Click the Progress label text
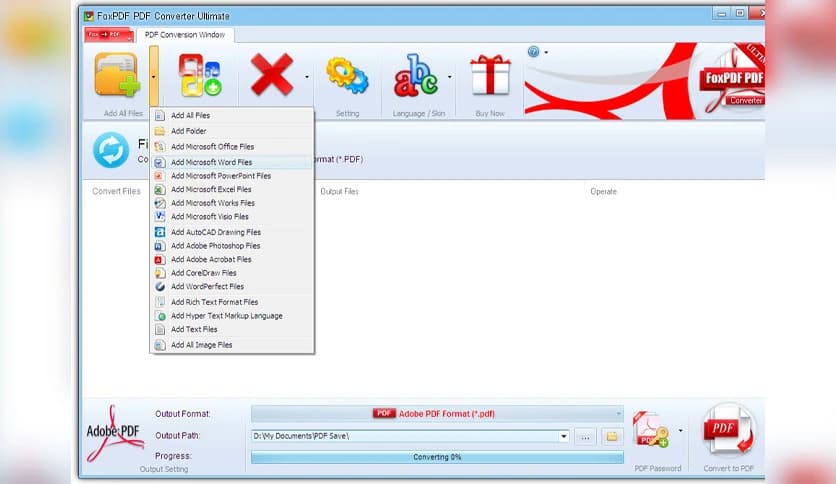Image resolution: width=836 pixels, height=484 pixels. coord(173,456)
